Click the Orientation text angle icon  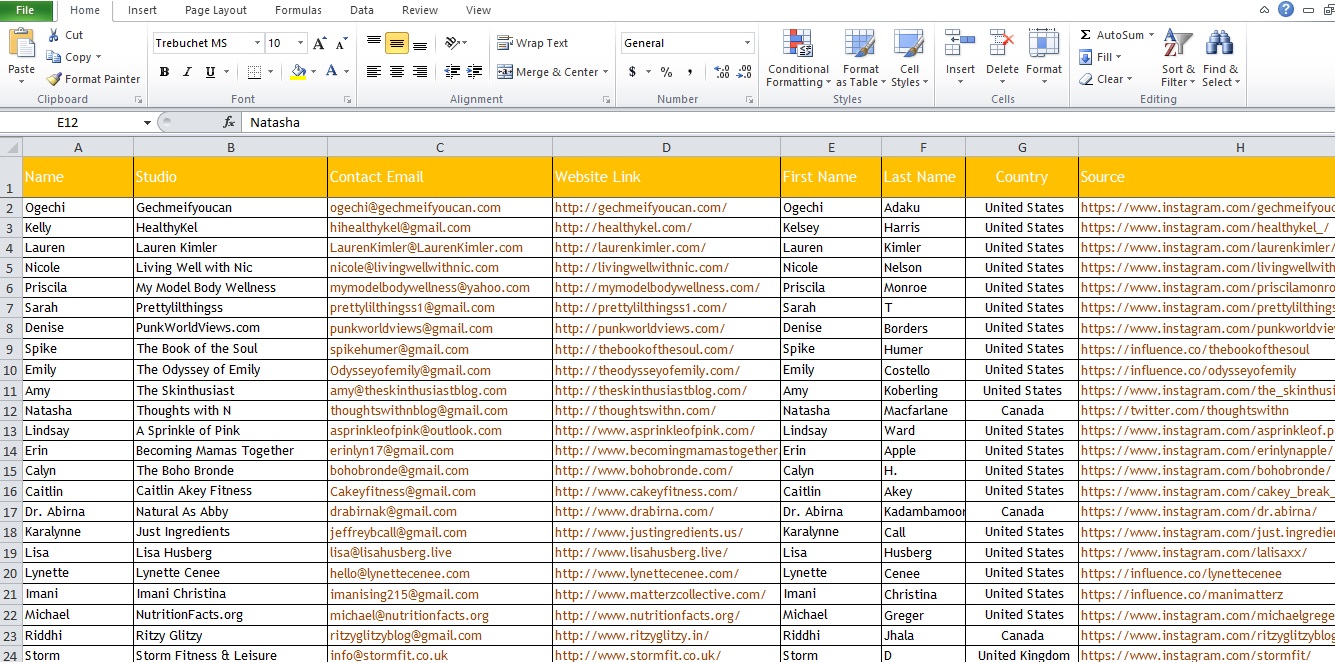pos(452,43)
